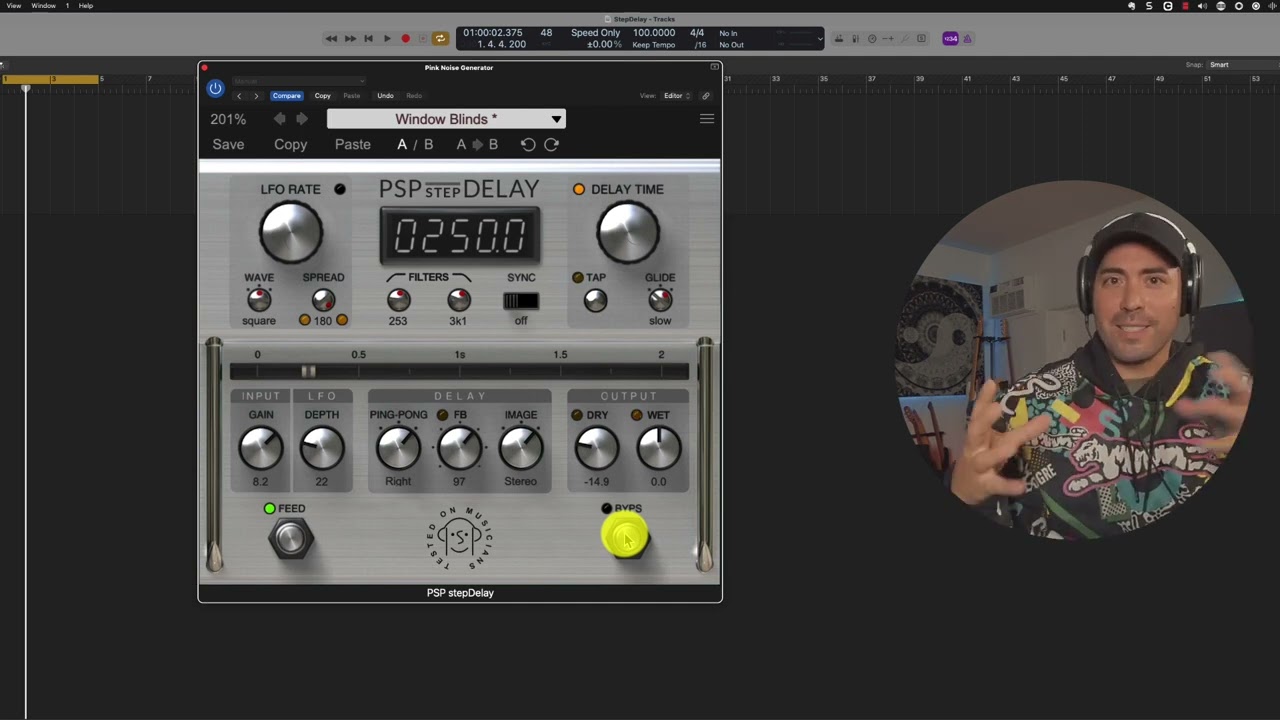This screenshot has height=720, width=1280.
Task: Click the PSP redo arrow icon
Action: (551, 144)
